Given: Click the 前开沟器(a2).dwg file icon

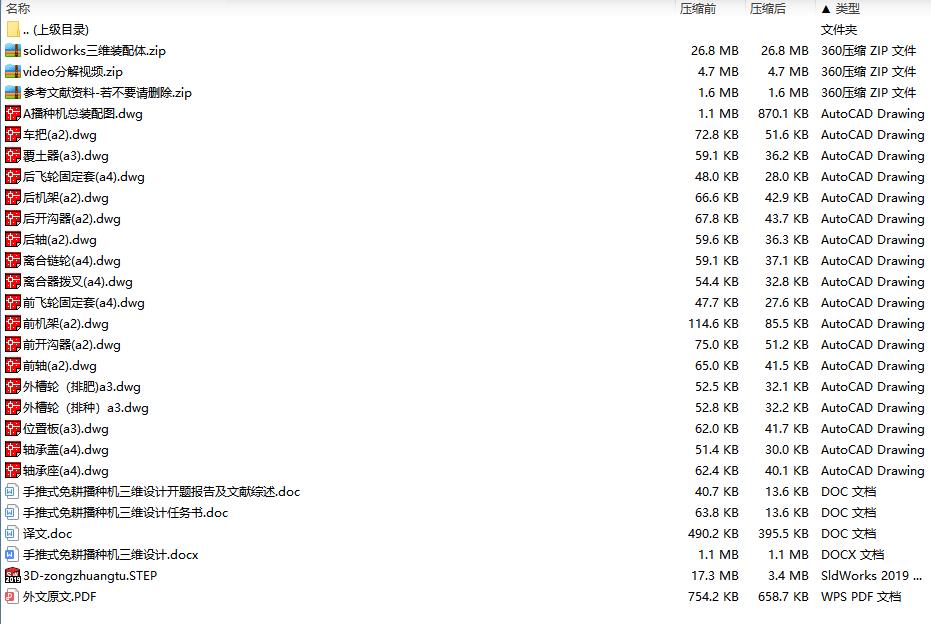Looking at the screenshot, I should tap(13, 344).
